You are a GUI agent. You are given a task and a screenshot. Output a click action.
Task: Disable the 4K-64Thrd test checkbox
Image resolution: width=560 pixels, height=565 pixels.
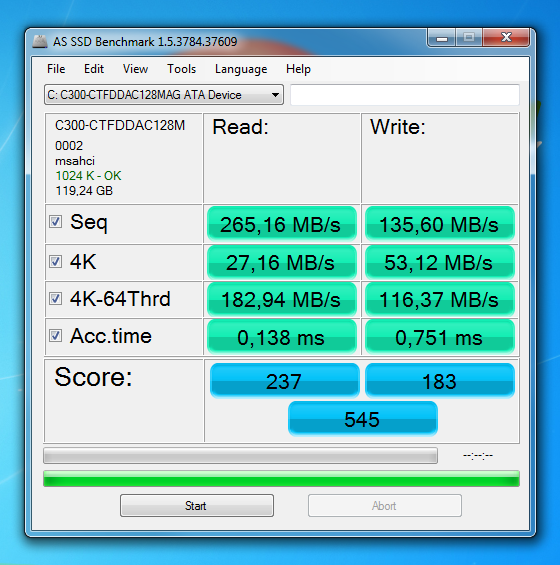(55, 299)
